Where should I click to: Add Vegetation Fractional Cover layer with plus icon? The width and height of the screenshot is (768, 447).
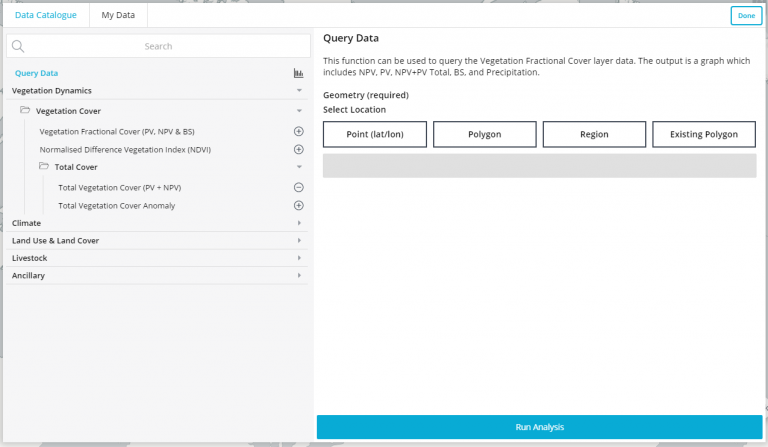[x=298, y=131]
